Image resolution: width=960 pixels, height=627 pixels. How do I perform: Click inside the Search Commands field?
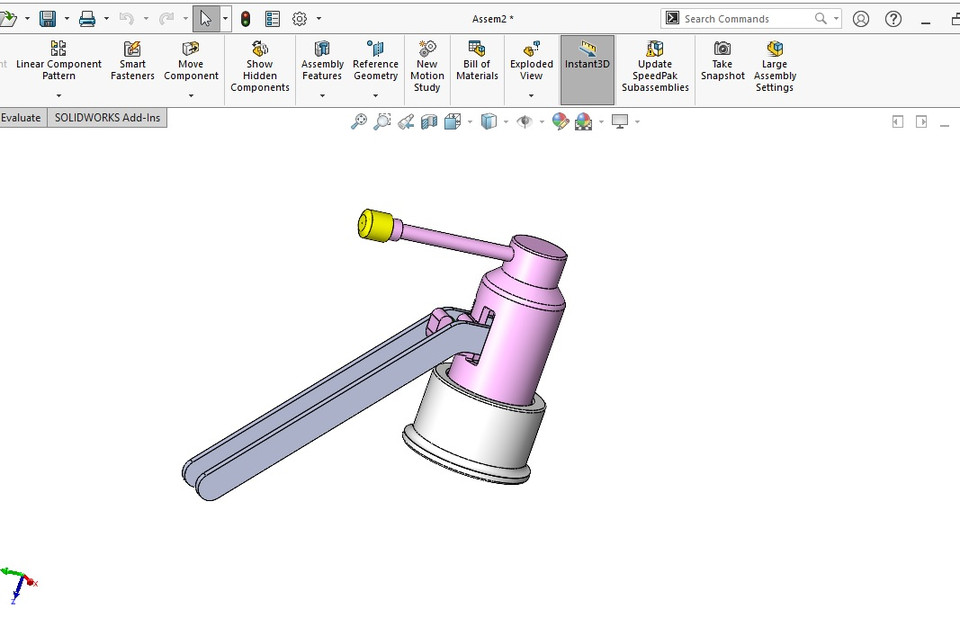[x=745, y=18]
